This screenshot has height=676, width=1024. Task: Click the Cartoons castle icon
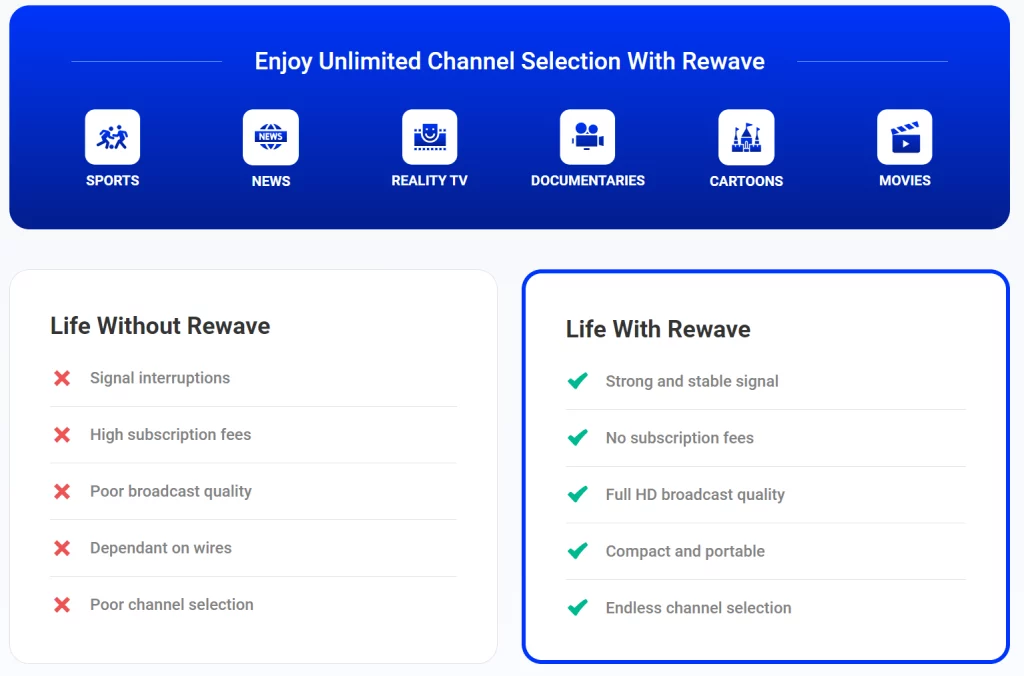[x=746, y=137]
